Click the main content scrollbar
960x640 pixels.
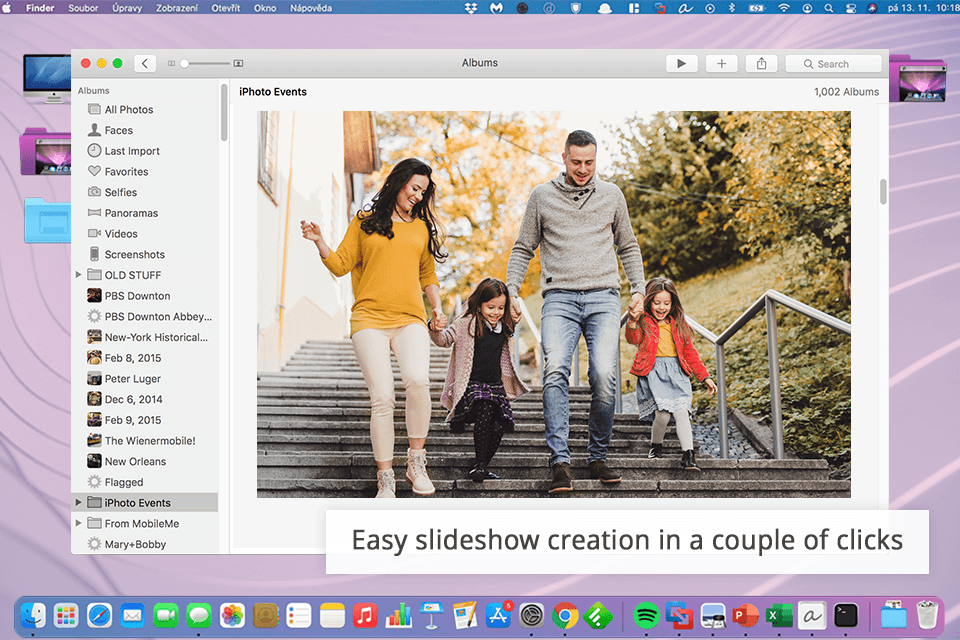coord(883,192)
